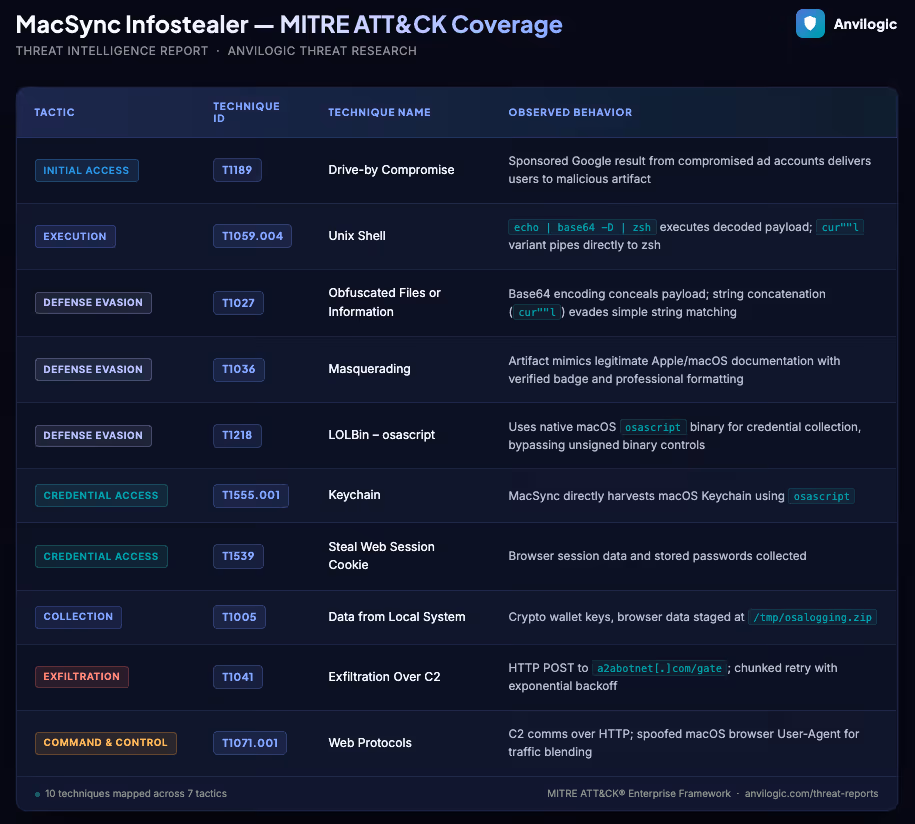Select the DEFENSE EVASION badge in T1027 row

[x=93, y=303]
